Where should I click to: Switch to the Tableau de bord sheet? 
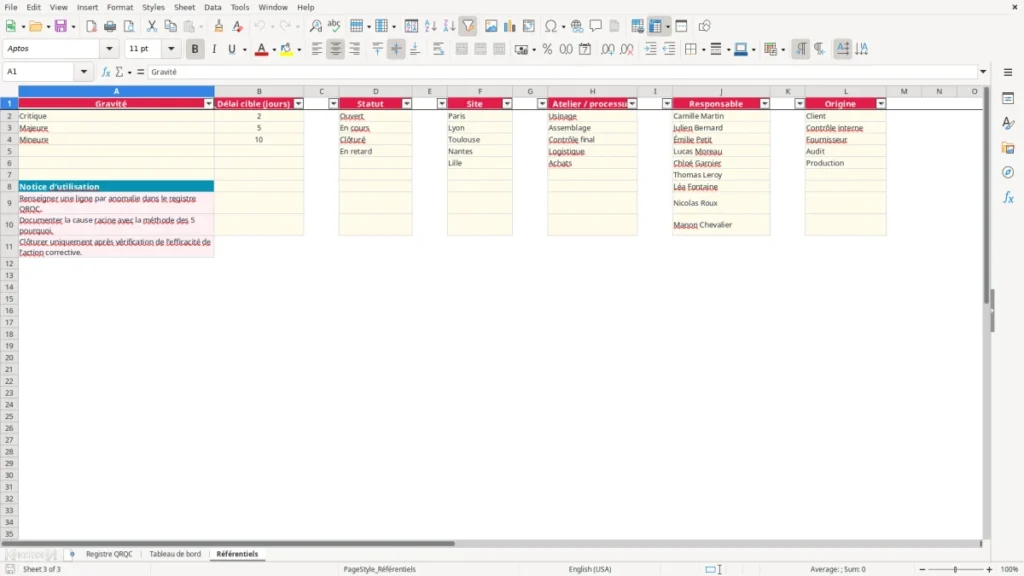click(x=175, y=554)
